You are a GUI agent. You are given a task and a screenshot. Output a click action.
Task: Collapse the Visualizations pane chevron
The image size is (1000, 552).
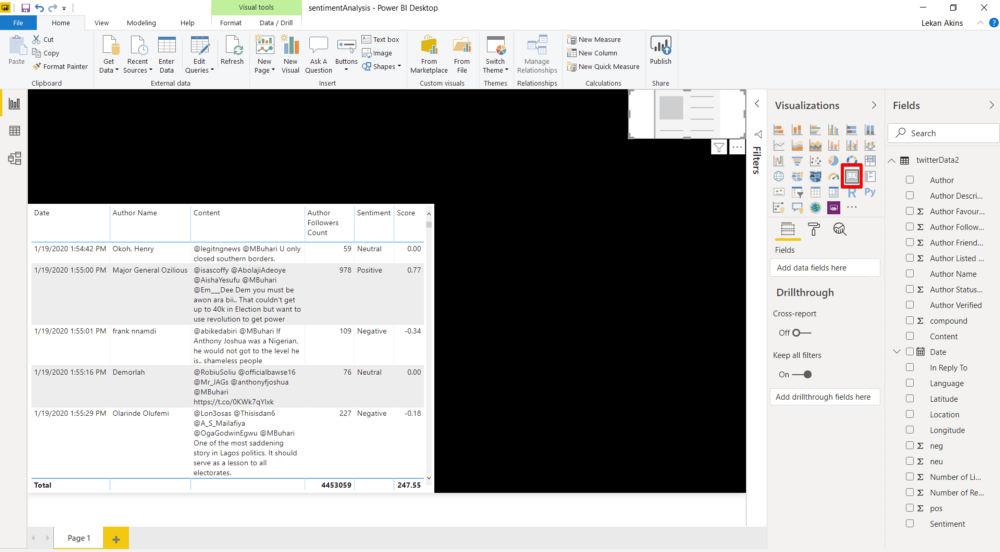coord(874,105)
